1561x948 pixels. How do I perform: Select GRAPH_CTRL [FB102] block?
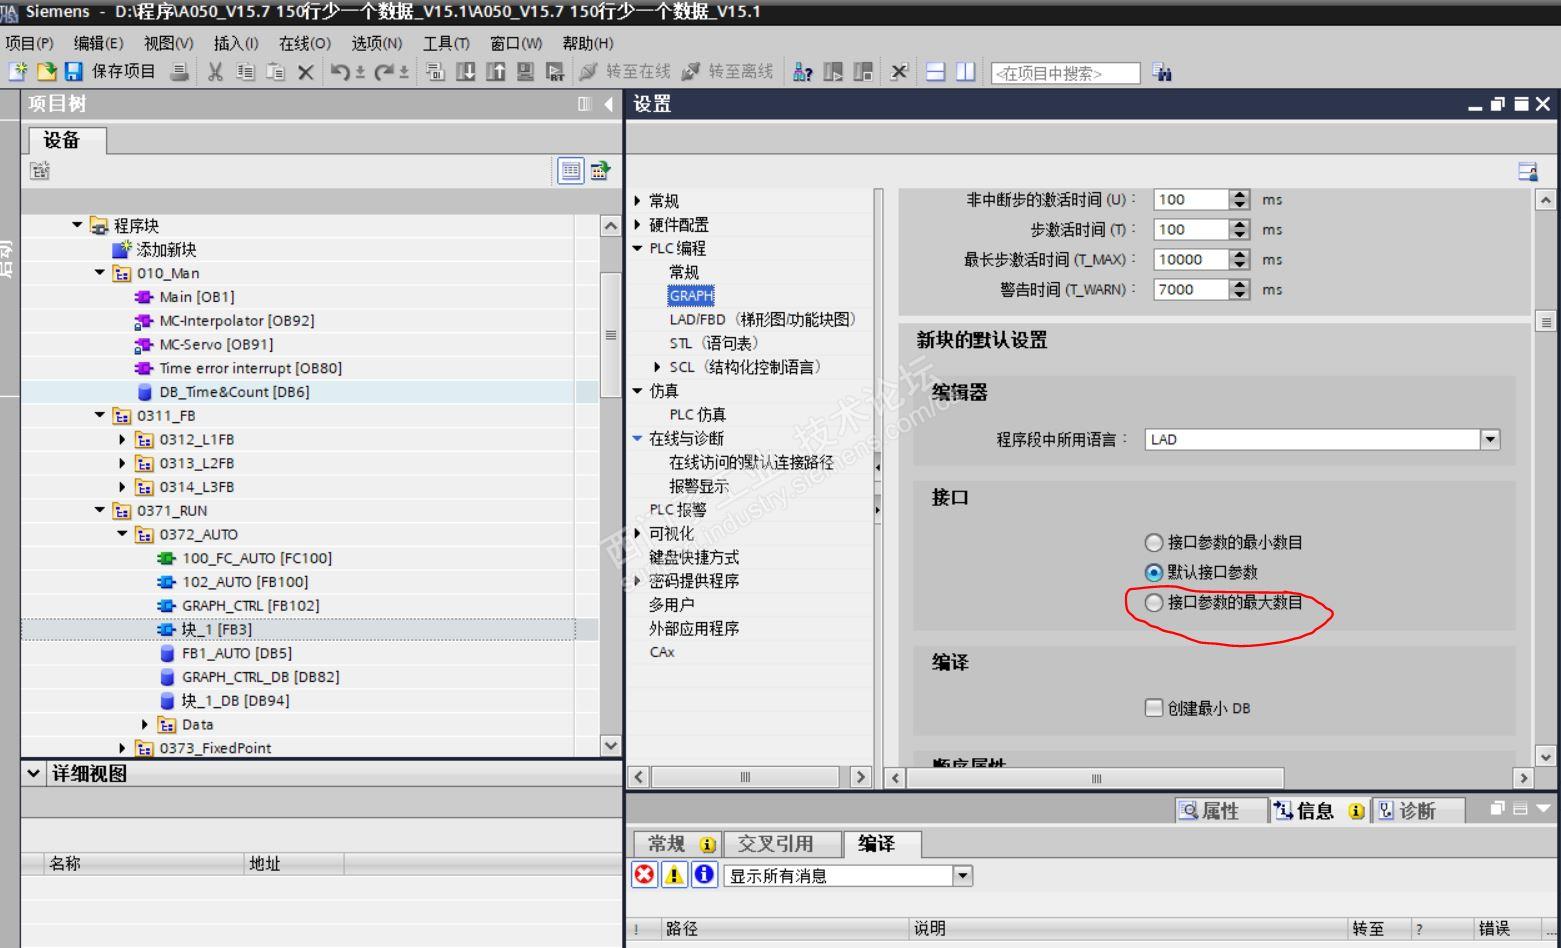point(251,605)
